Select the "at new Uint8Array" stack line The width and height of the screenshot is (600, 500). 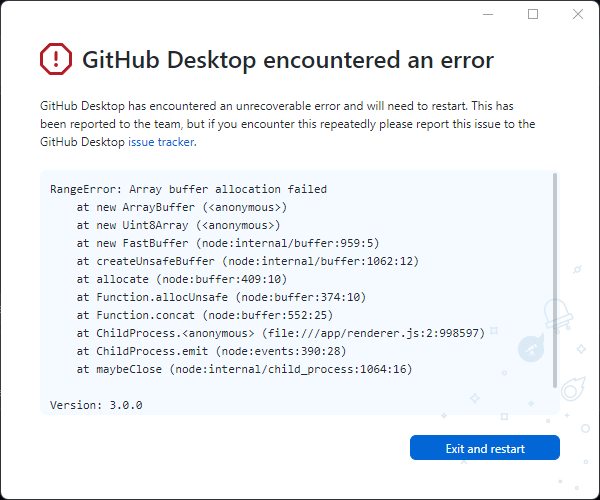177,225
